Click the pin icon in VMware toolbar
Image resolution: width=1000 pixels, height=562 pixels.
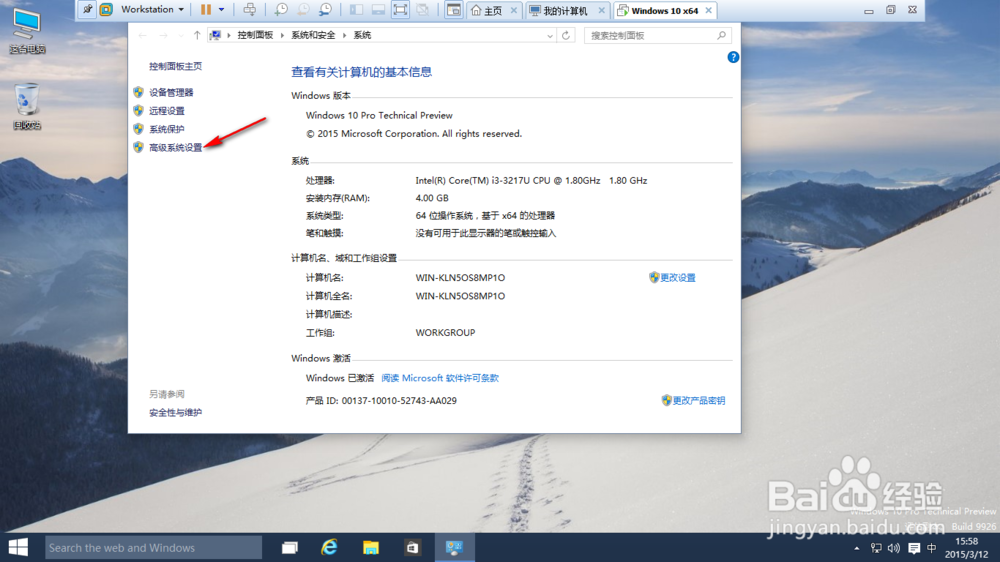pos(87,10)
